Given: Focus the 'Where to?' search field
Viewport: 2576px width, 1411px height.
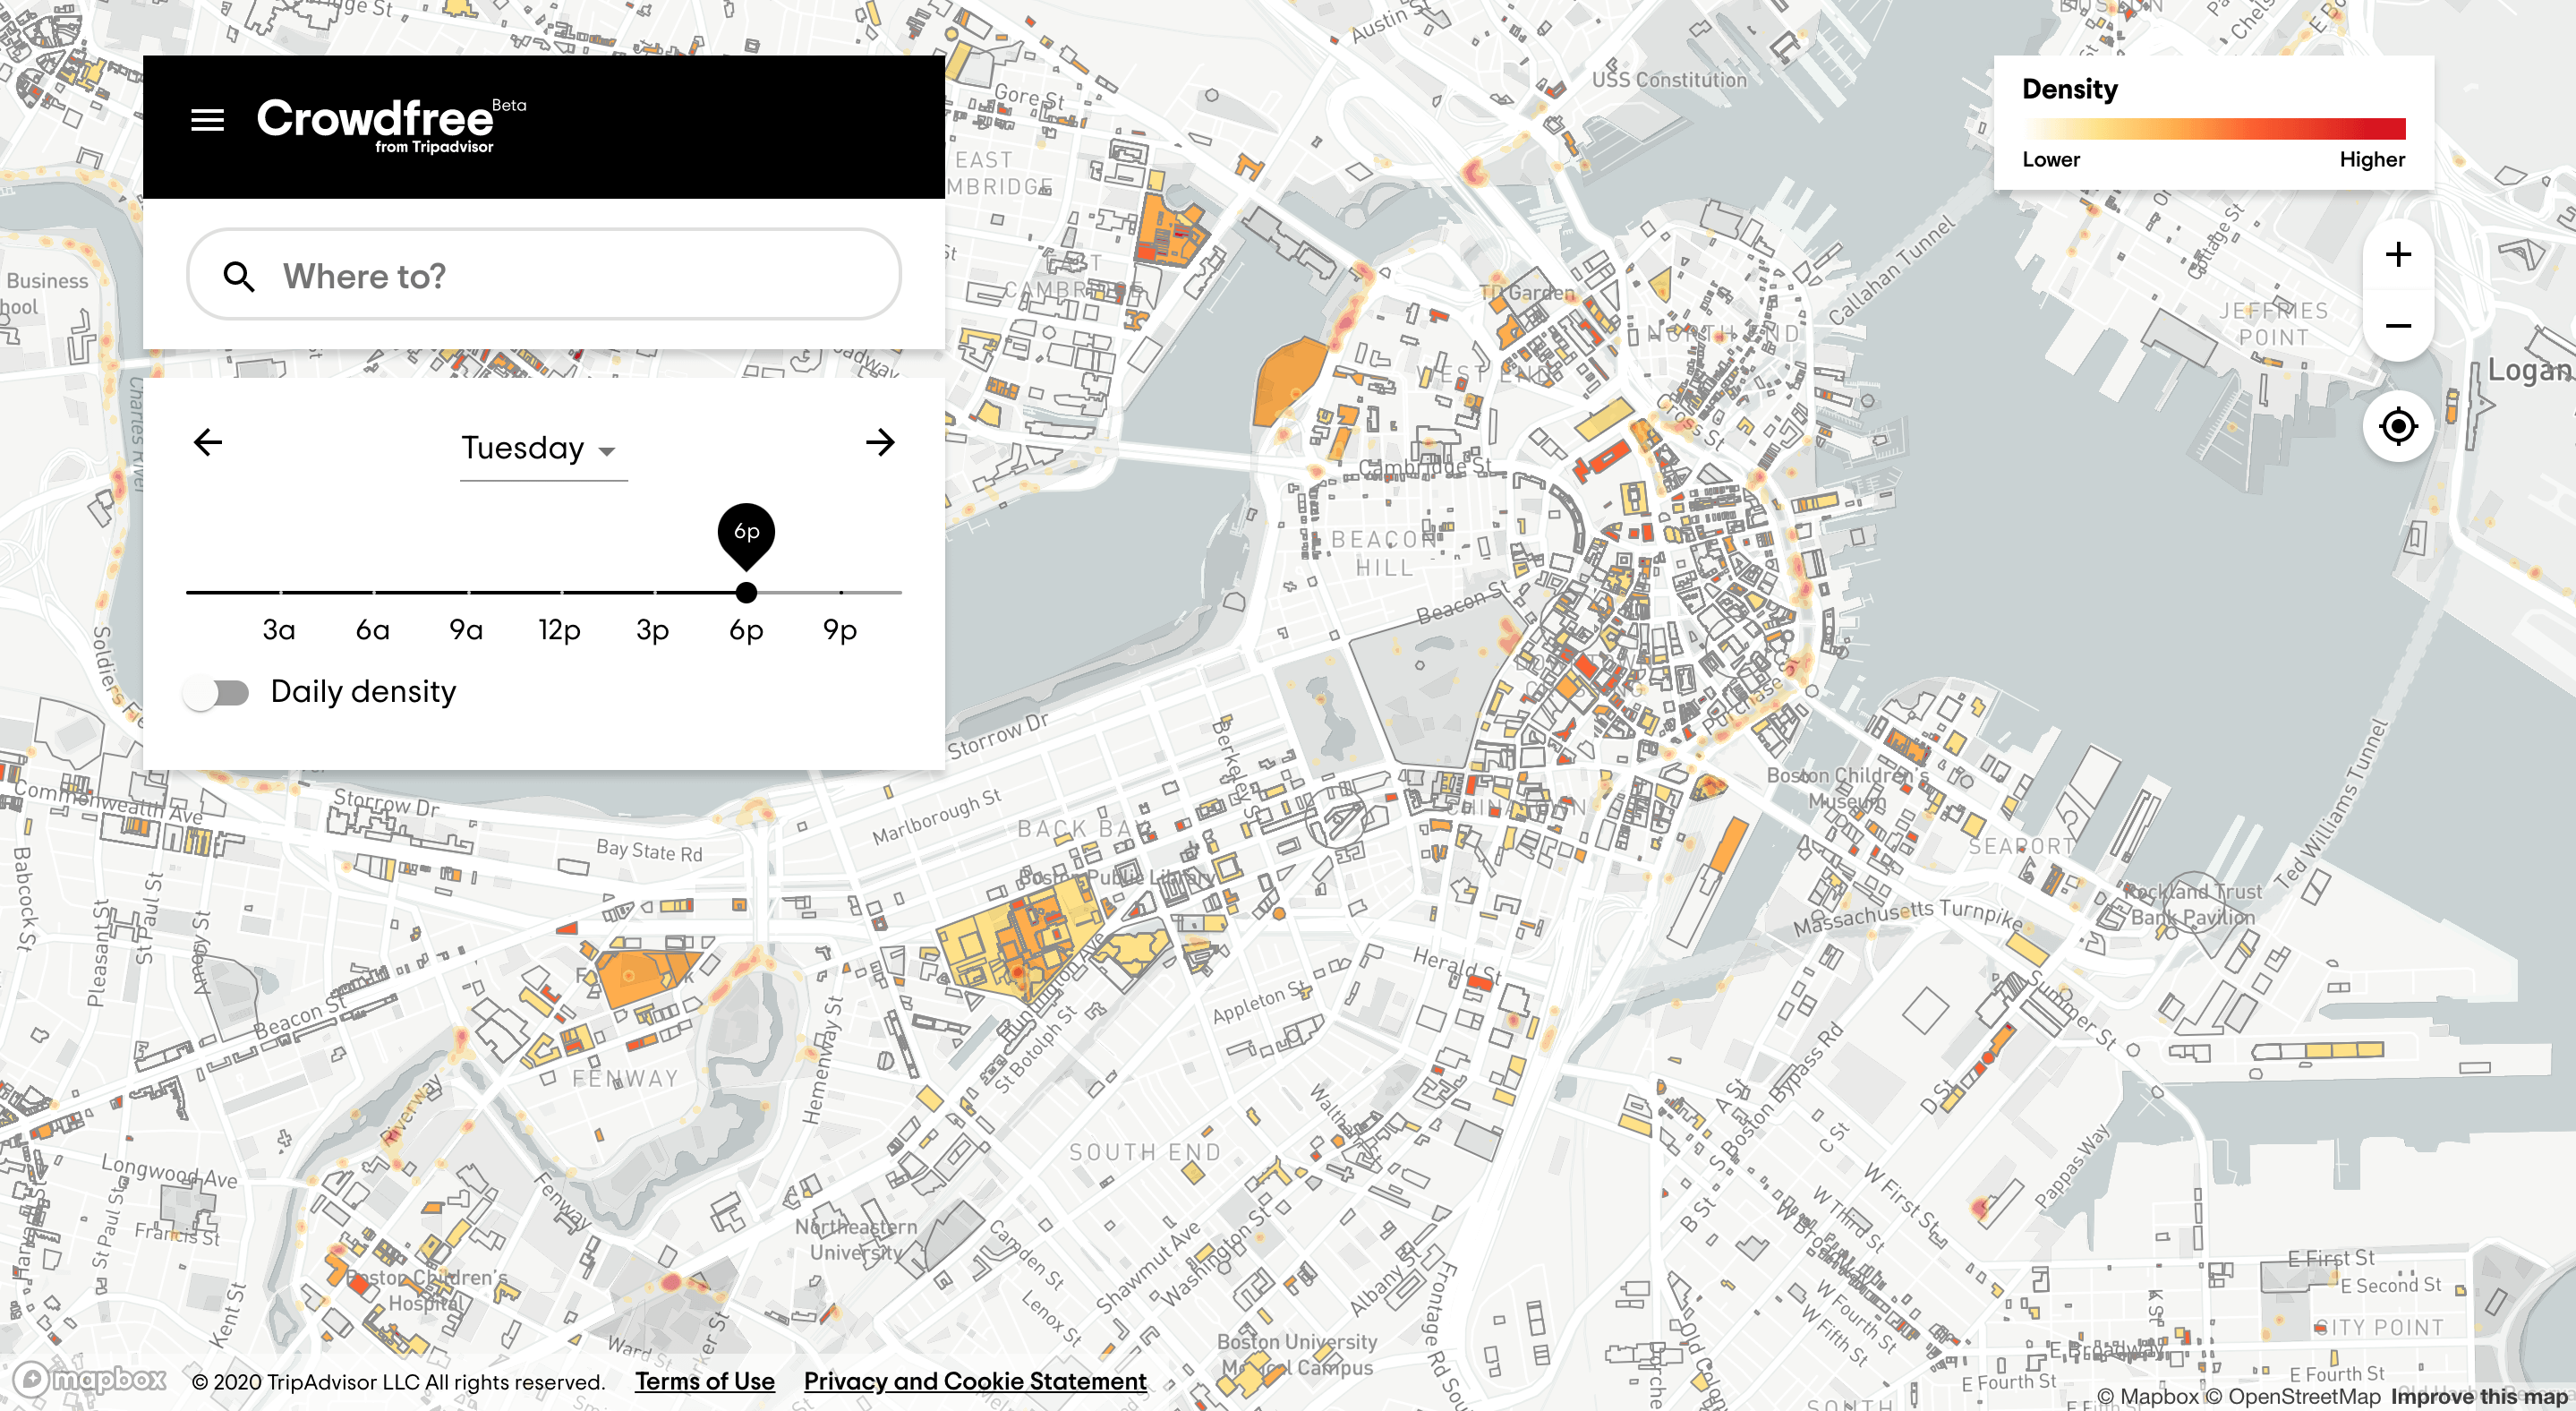Looking at the screenshot, I should 544,275.
